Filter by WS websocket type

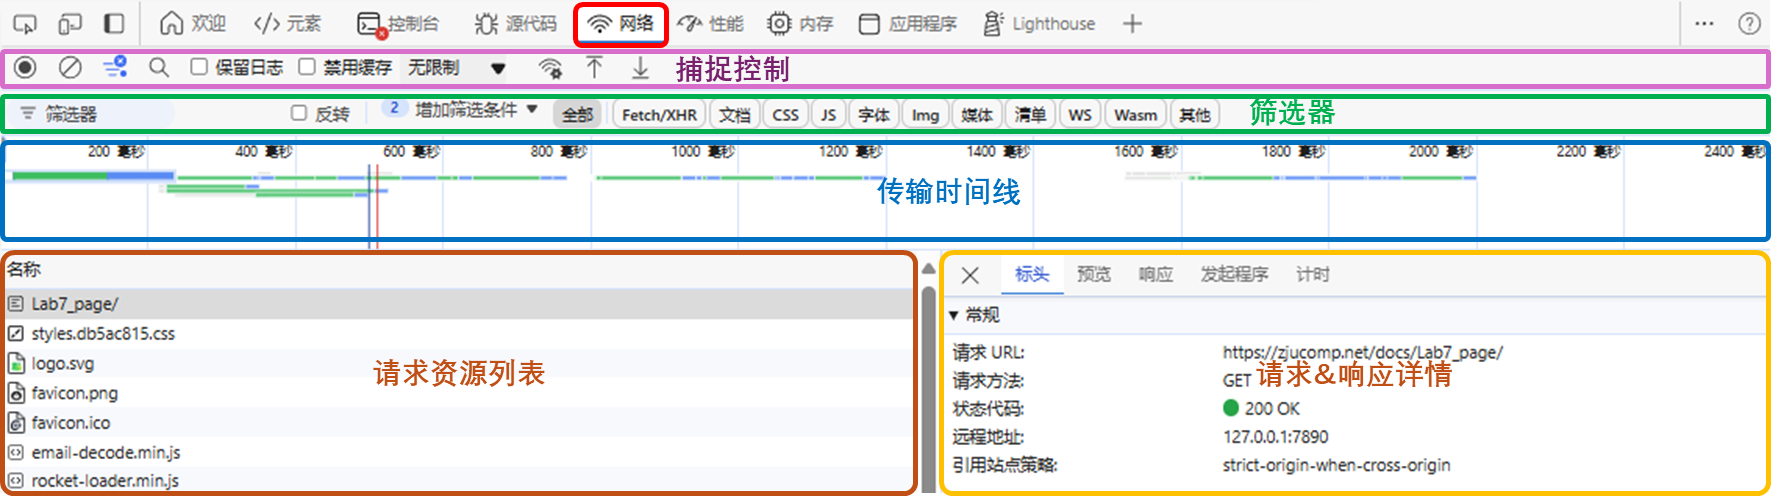(x=1080, y=115)
